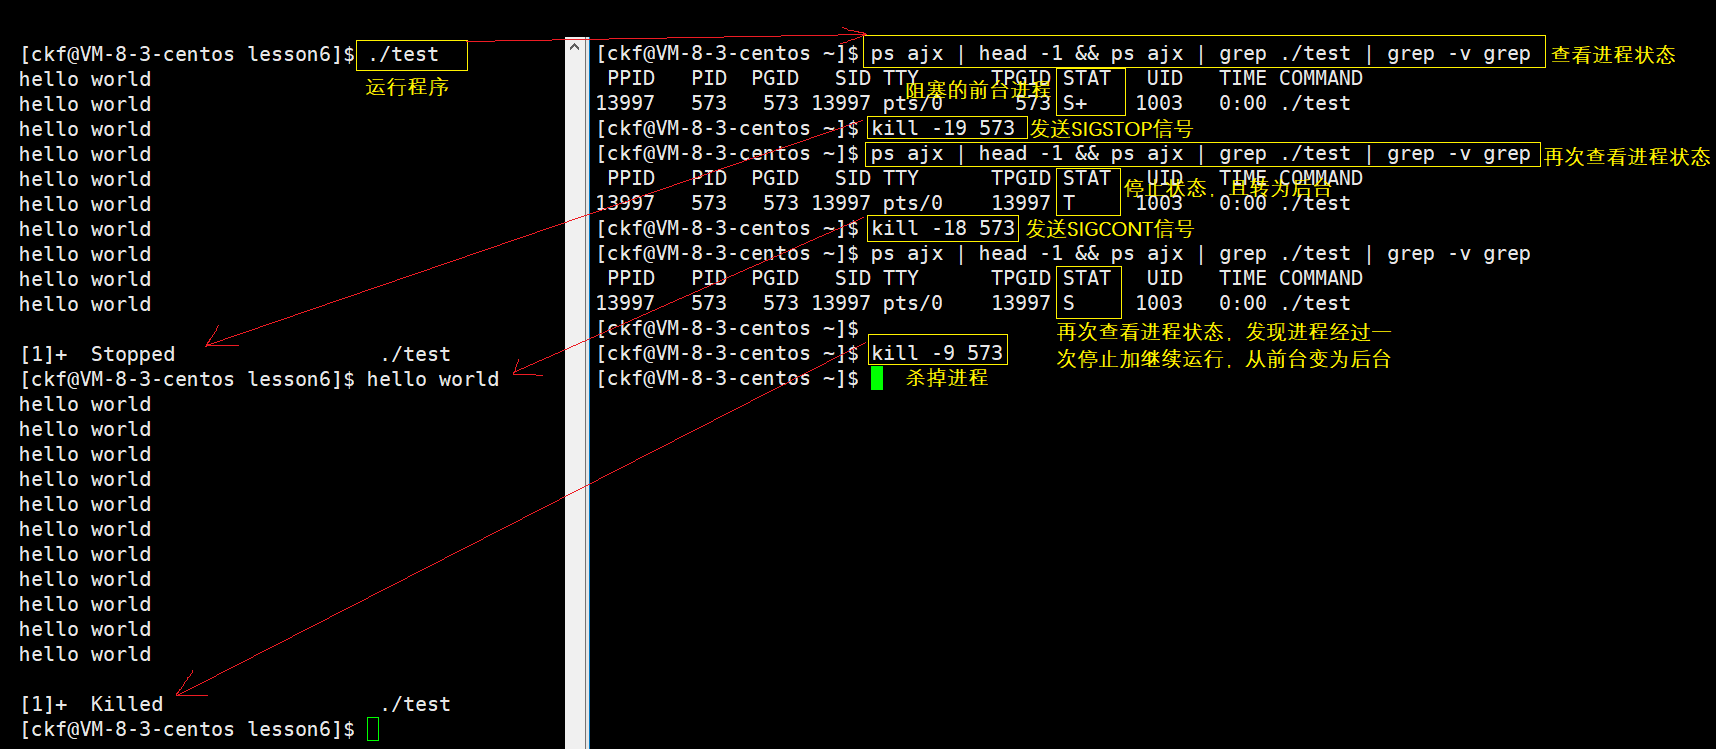Select the "Killed" job status text

coord(127,704)
